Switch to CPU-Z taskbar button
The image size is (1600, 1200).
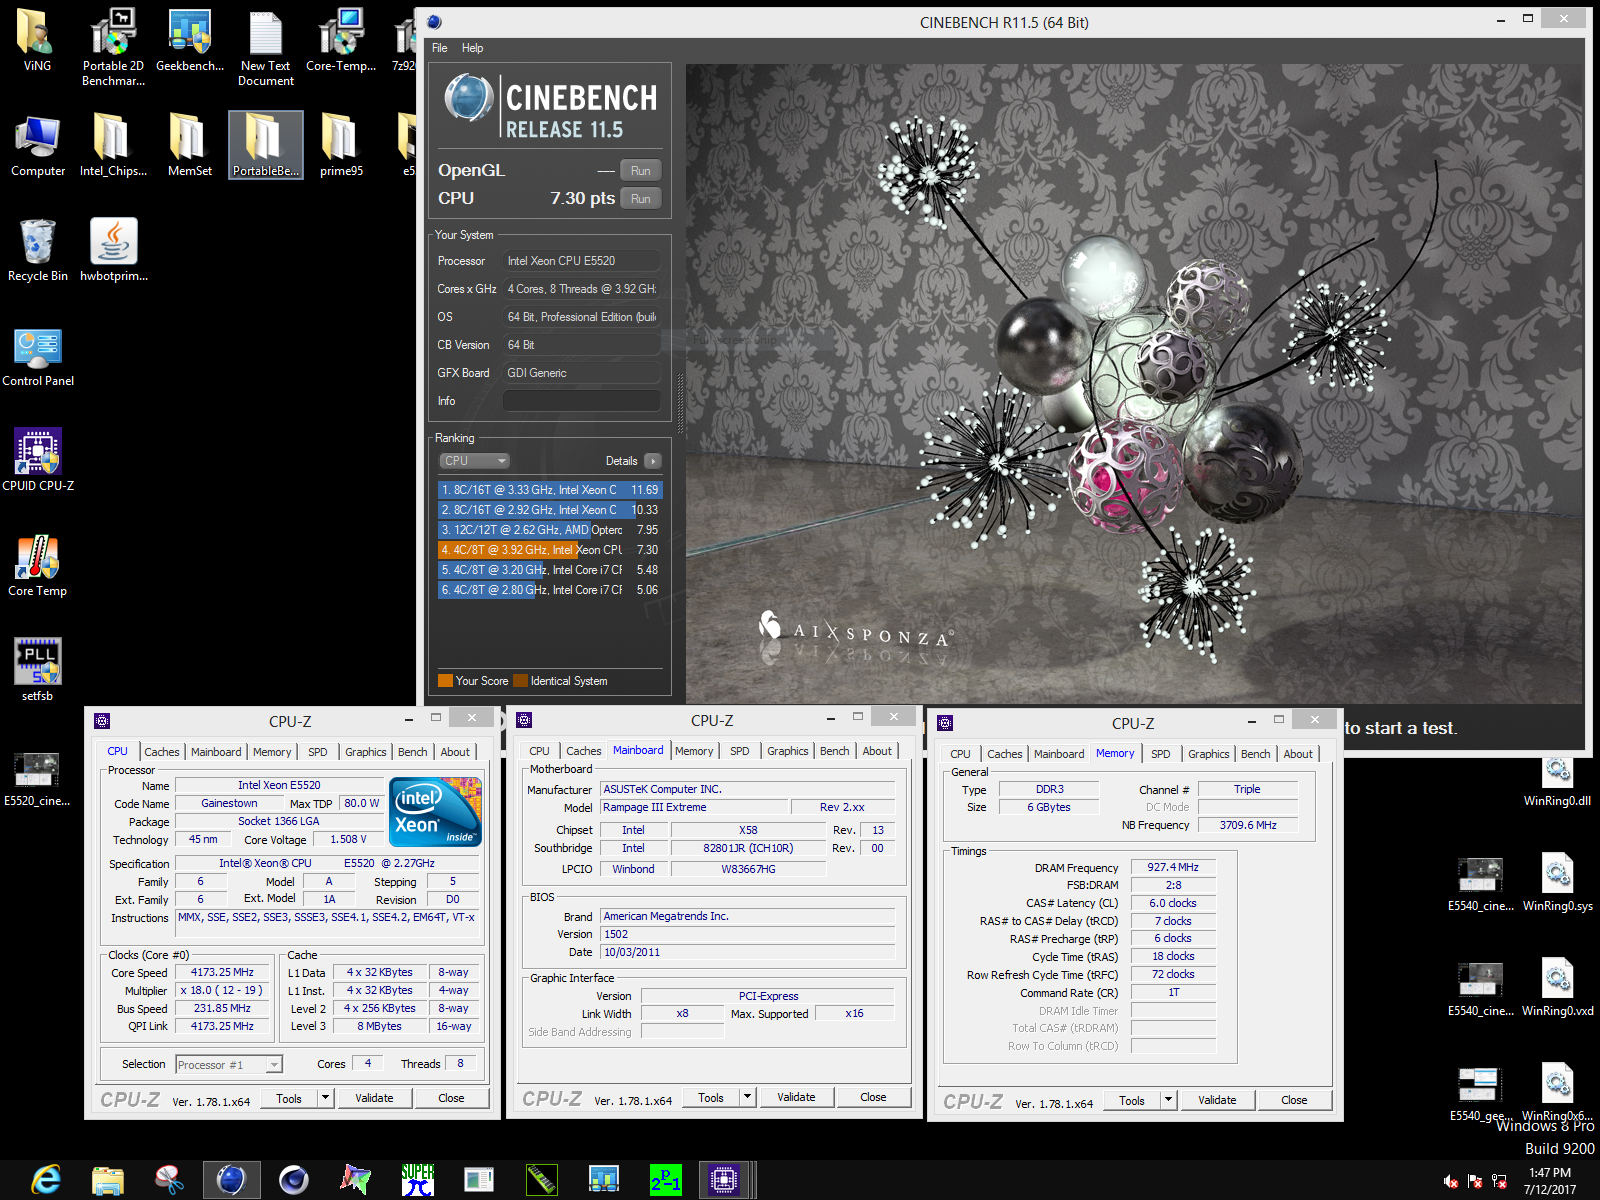(x=723, y=1180)
